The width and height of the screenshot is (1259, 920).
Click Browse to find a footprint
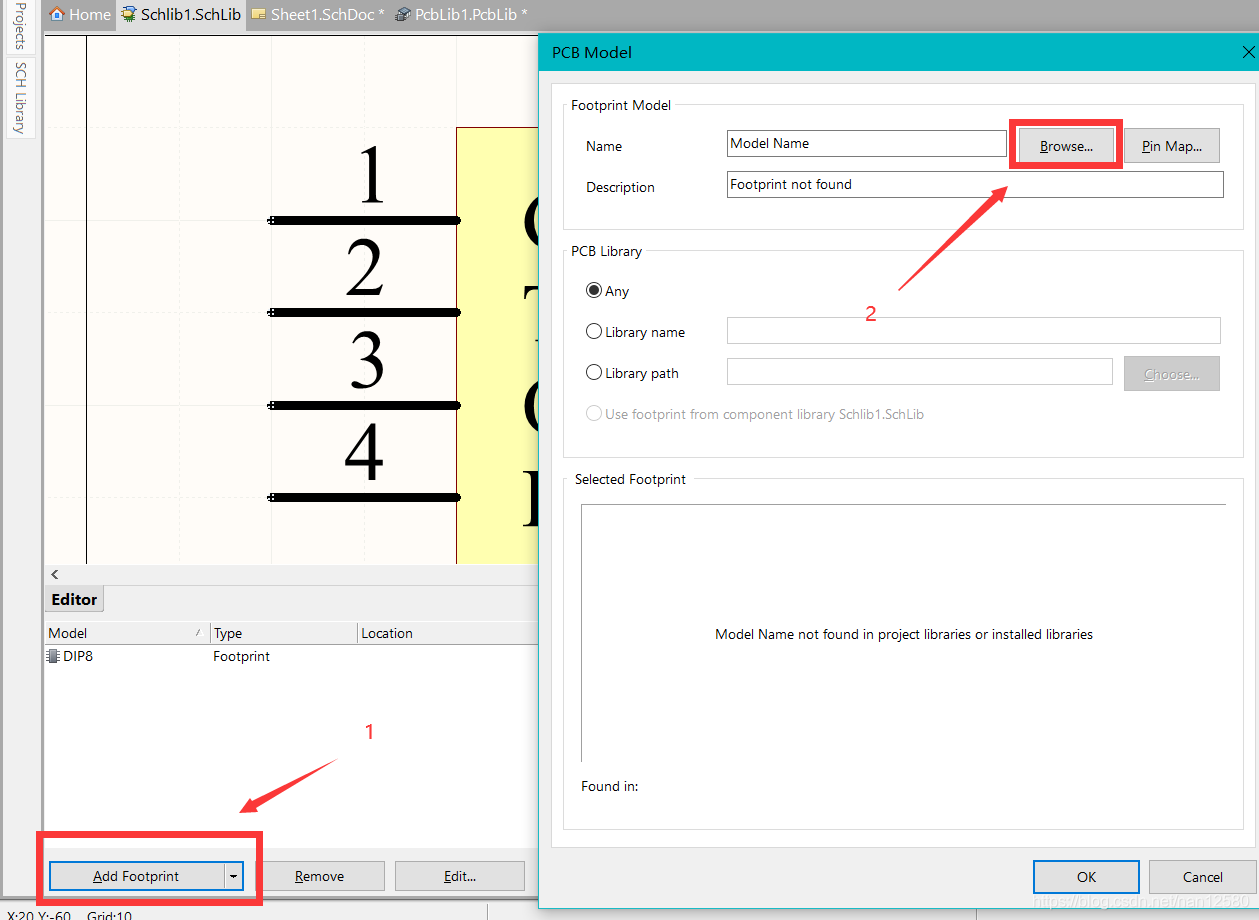click(x=1066, y=145)
